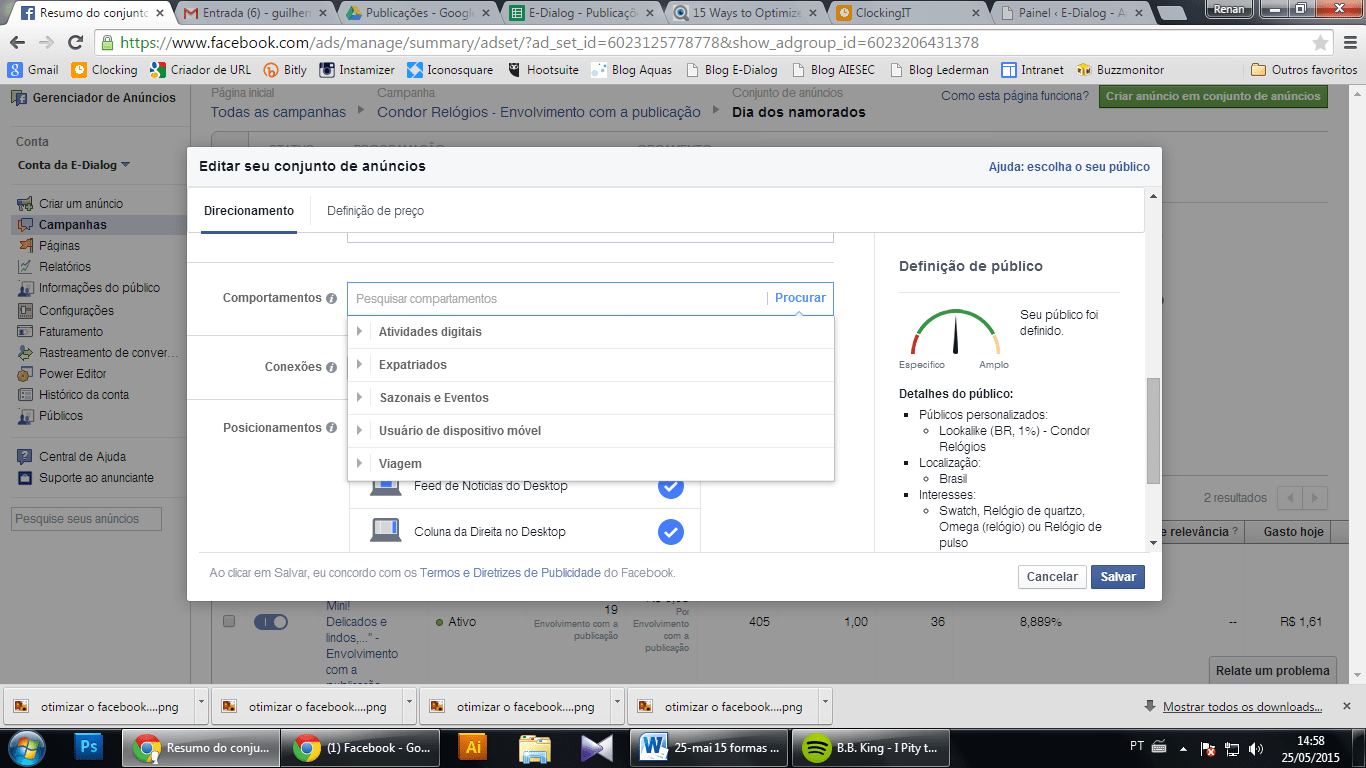Image resolution: width=1366 pixels, height=768 pixels.
Task: Click the Comportamentos info icon
Action: [331, 299]
